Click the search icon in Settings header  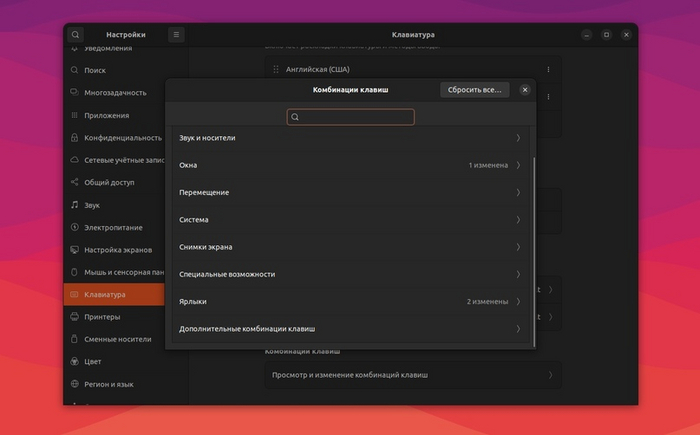75,34
